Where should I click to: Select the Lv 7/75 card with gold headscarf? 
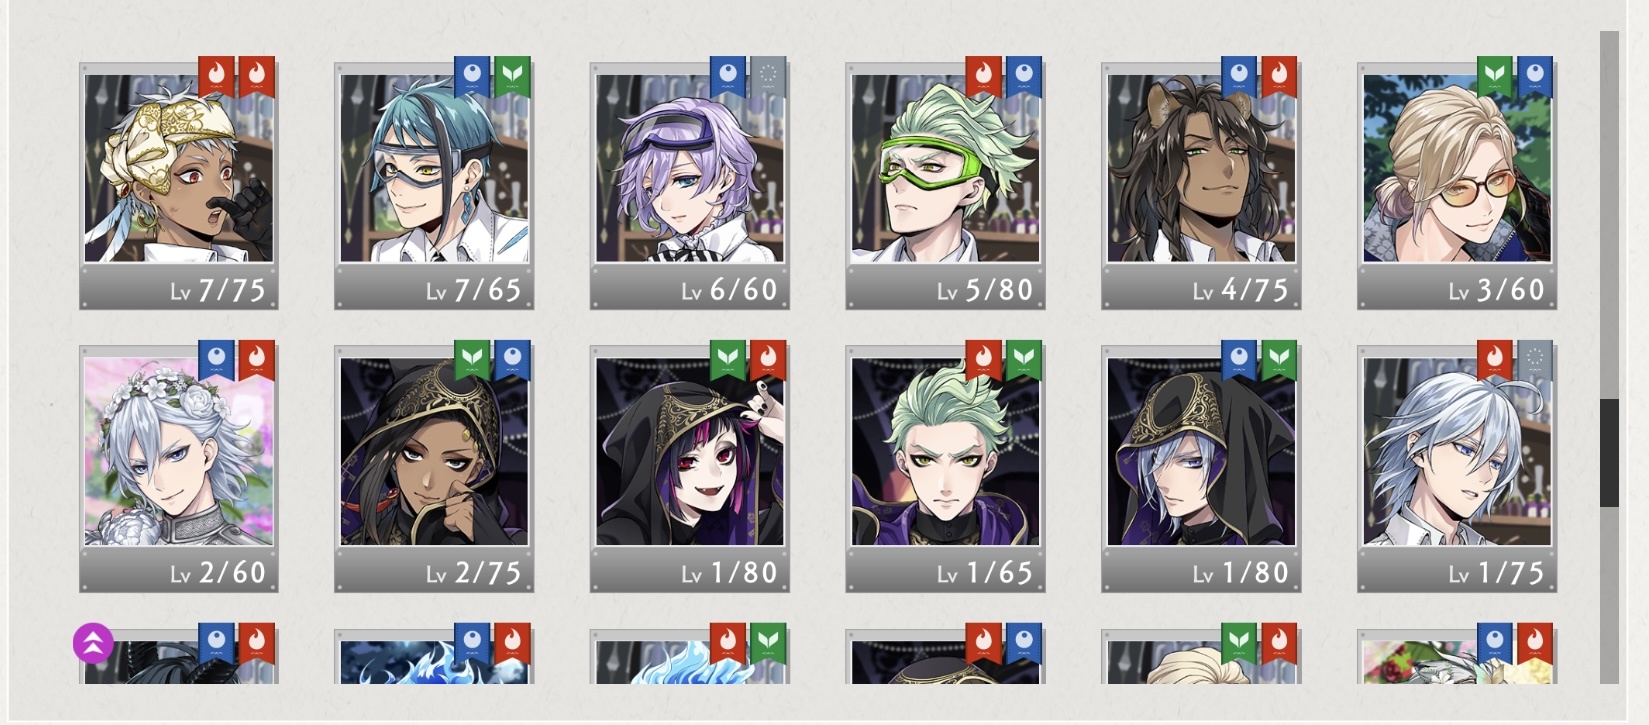179,186
